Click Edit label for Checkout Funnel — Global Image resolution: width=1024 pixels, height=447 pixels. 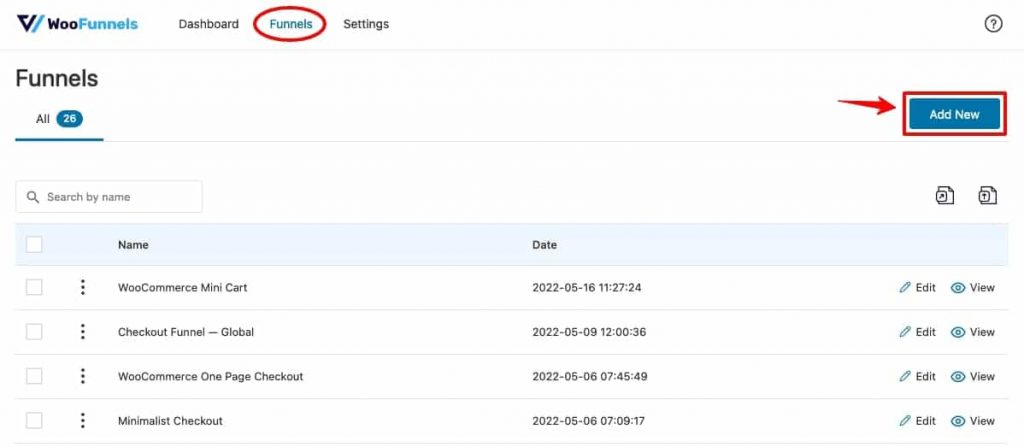click(925, 332)
